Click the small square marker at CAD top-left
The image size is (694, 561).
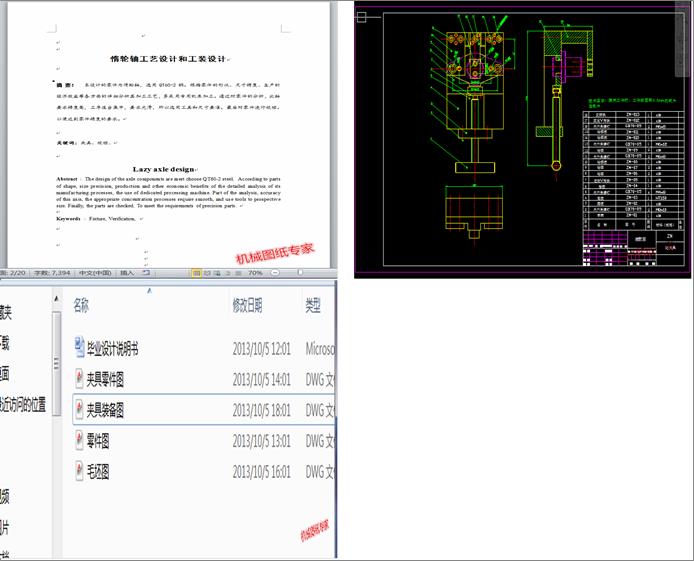362,17
